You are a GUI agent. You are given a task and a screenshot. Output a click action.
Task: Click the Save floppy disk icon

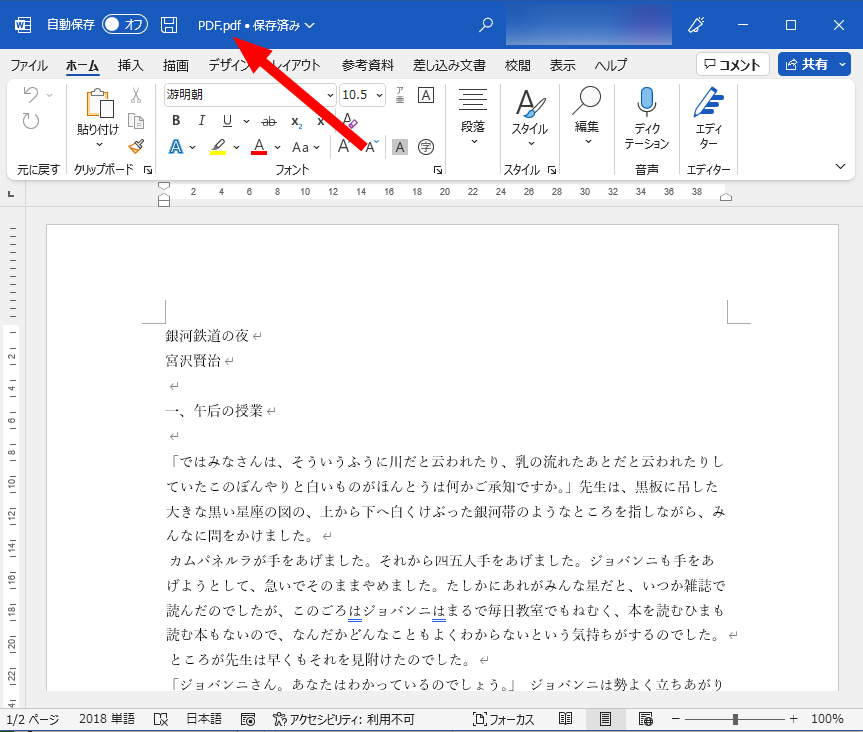(169, 25)
